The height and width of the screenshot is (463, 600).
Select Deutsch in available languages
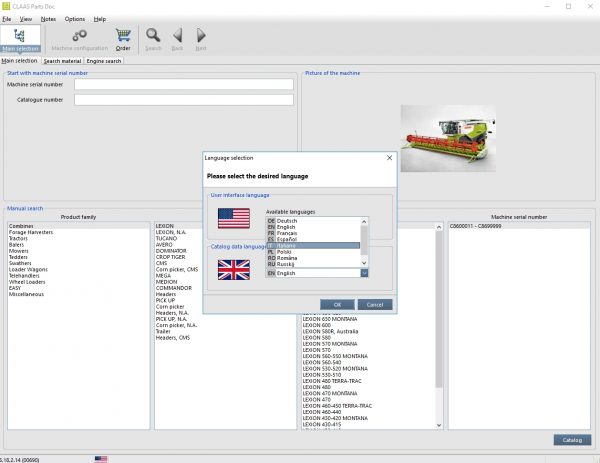(313, 221)
